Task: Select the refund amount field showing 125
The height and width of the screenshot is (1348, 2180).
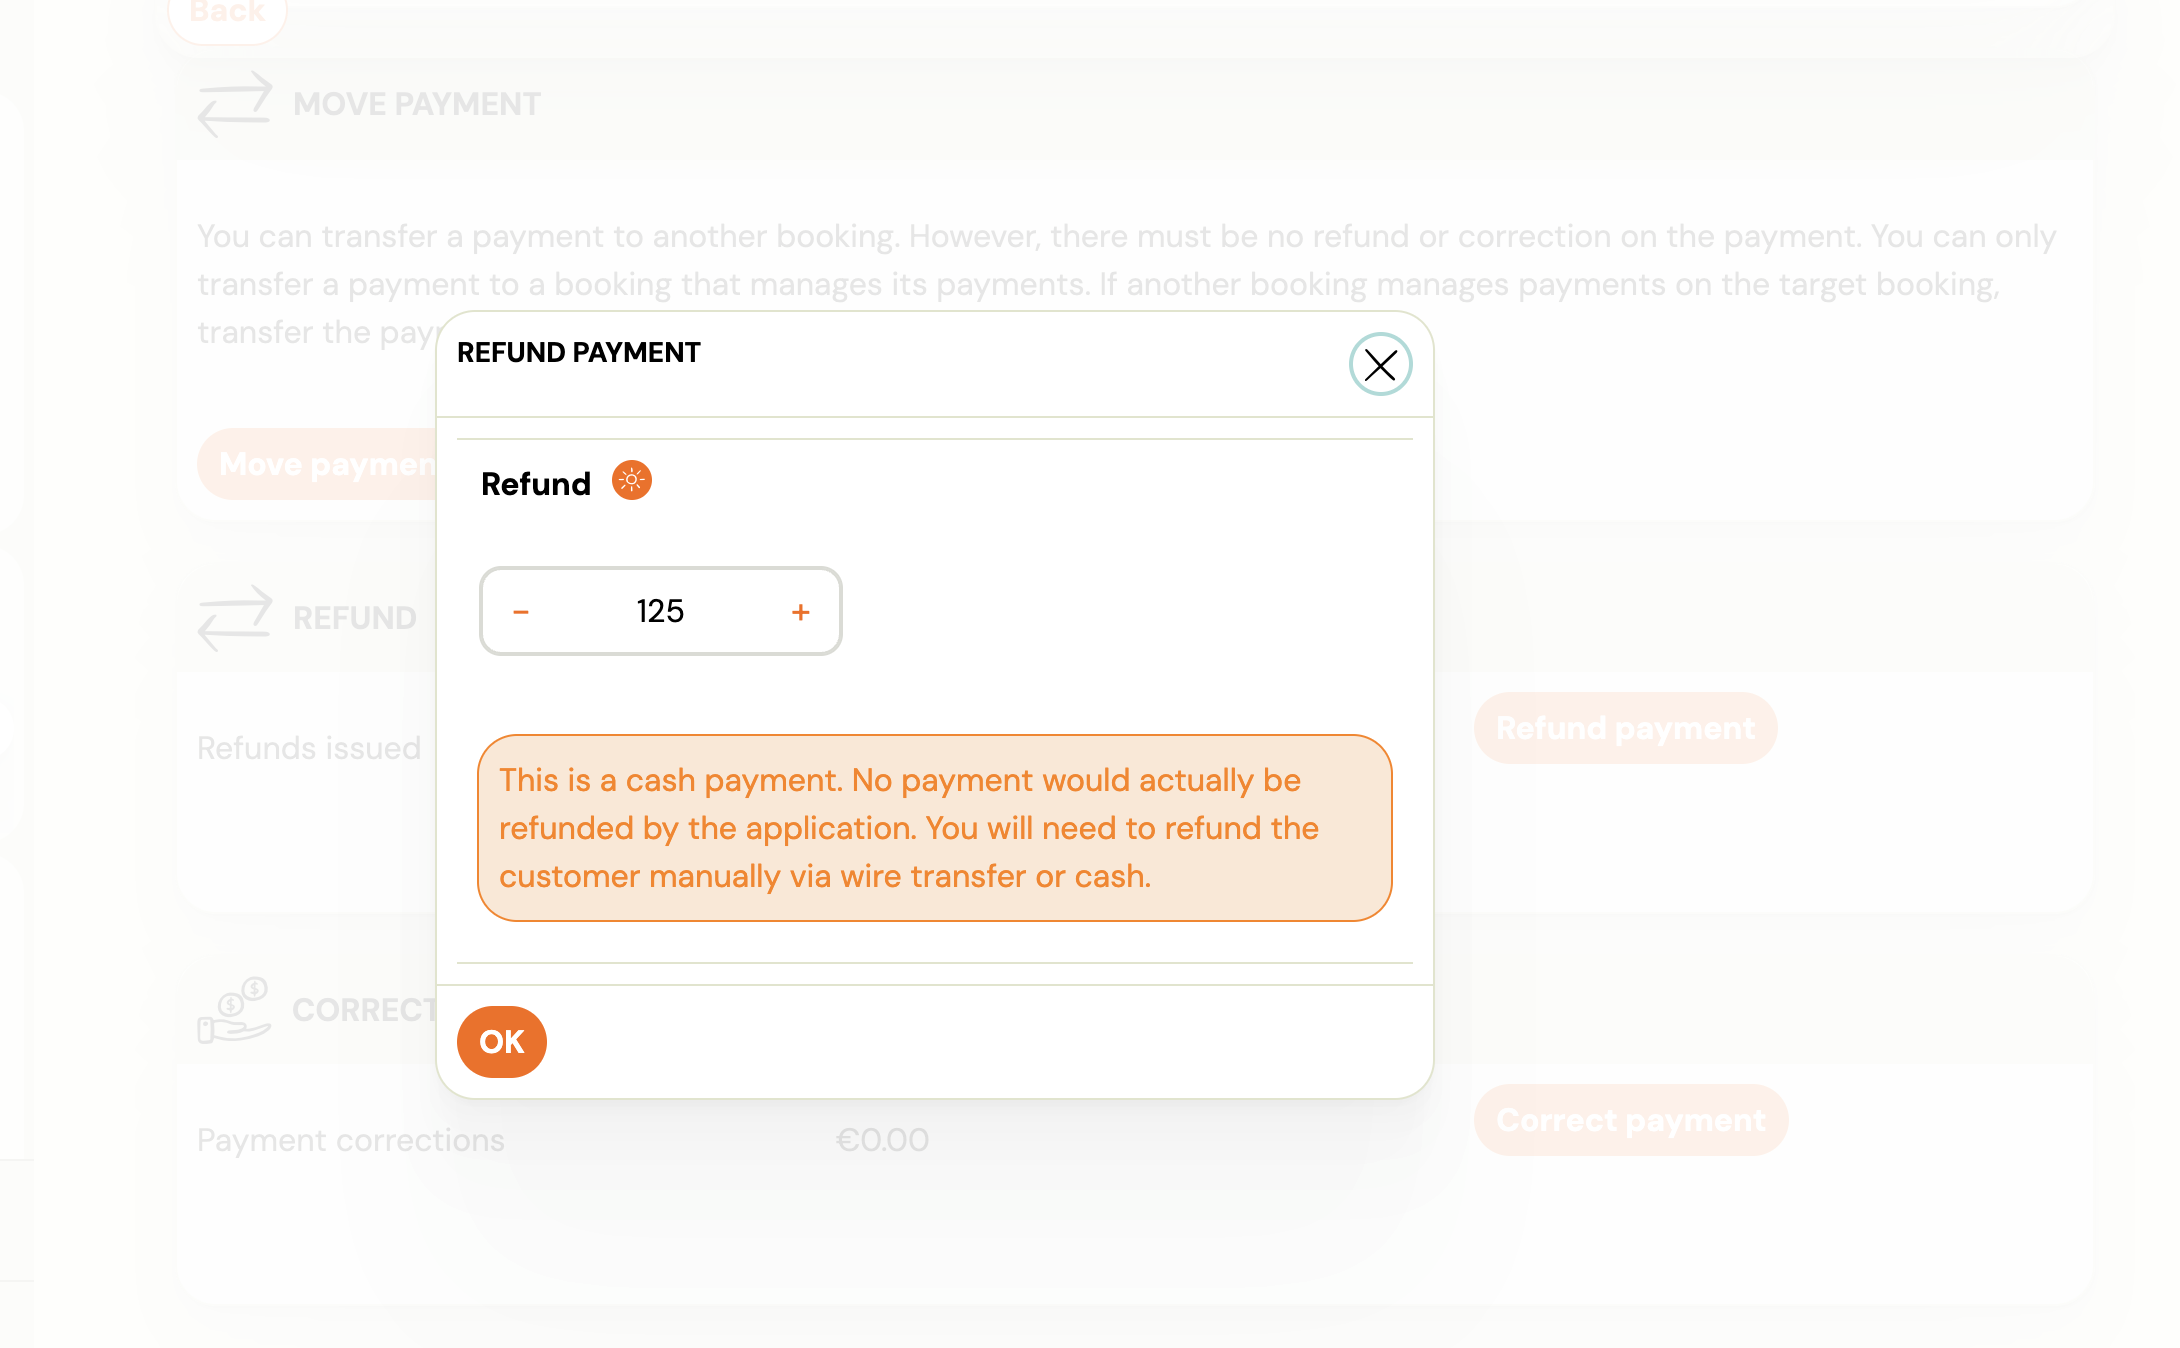Action: pyautogui.click(x=660, y=611)
